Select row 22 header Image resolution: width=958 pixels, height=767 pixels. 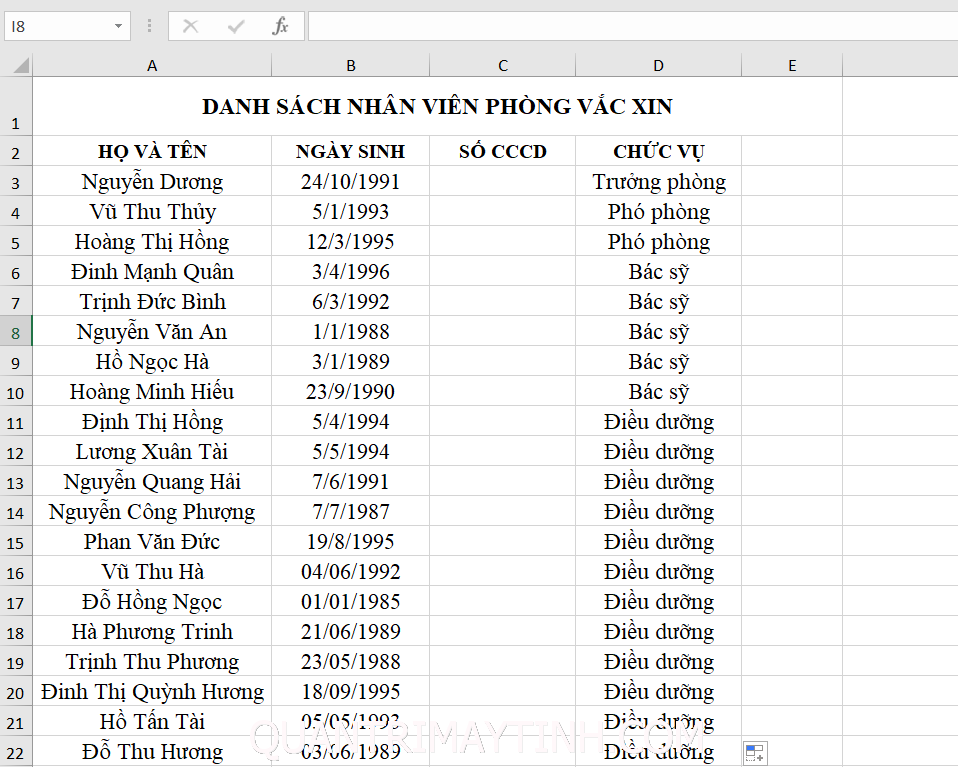click(x=16, y=752)
